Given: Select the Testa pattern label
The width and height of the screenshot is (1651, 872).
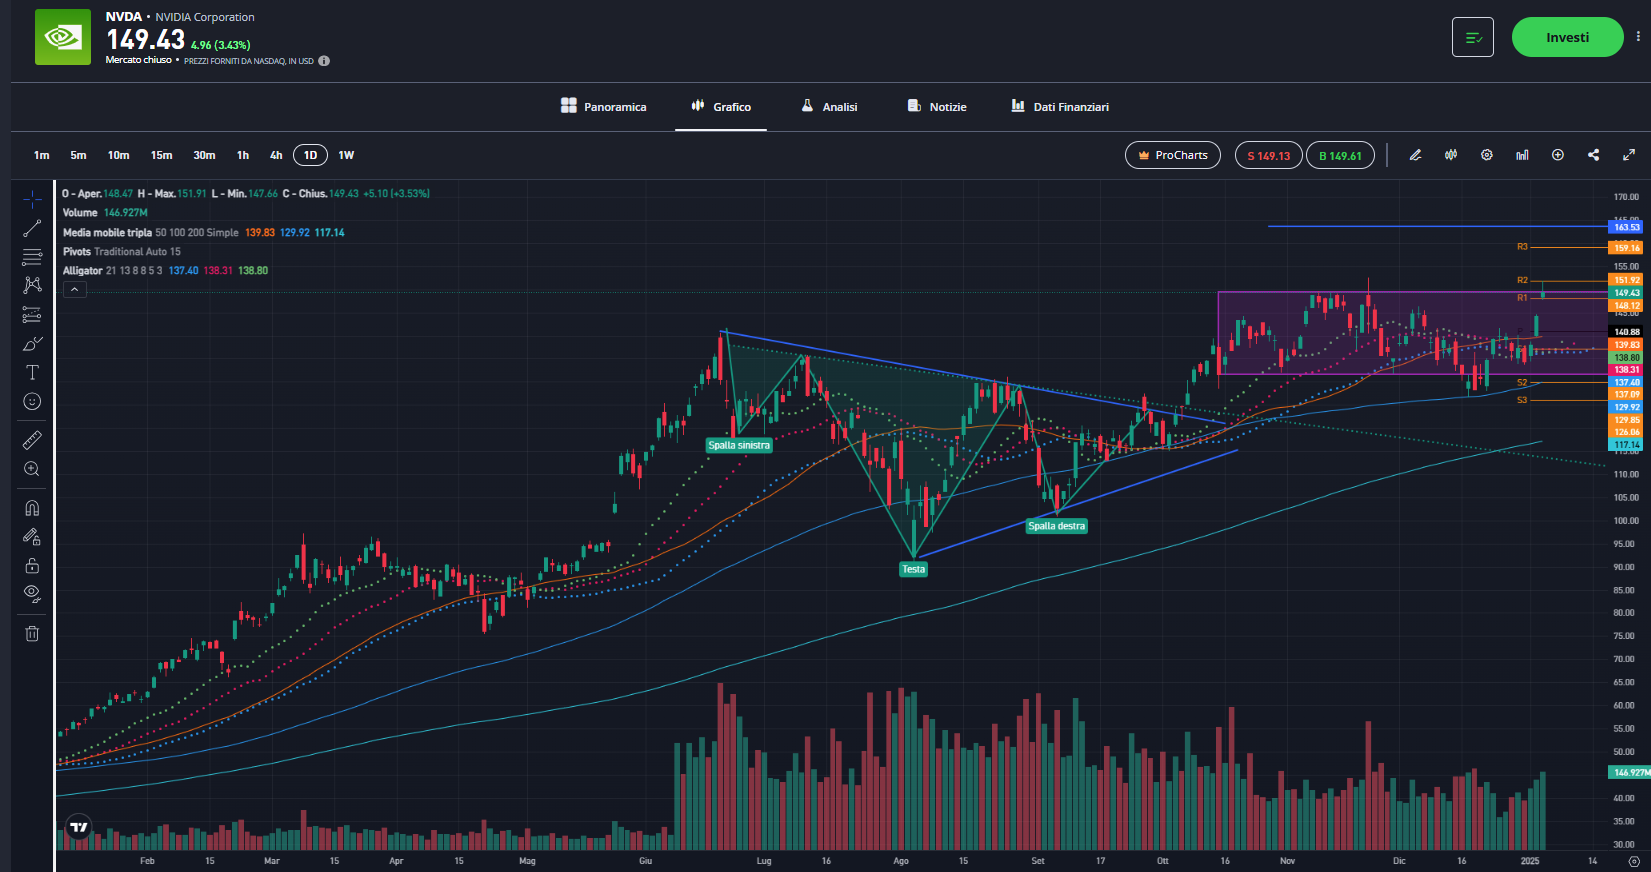Looking at the screenshot, I should pos(914,569).
